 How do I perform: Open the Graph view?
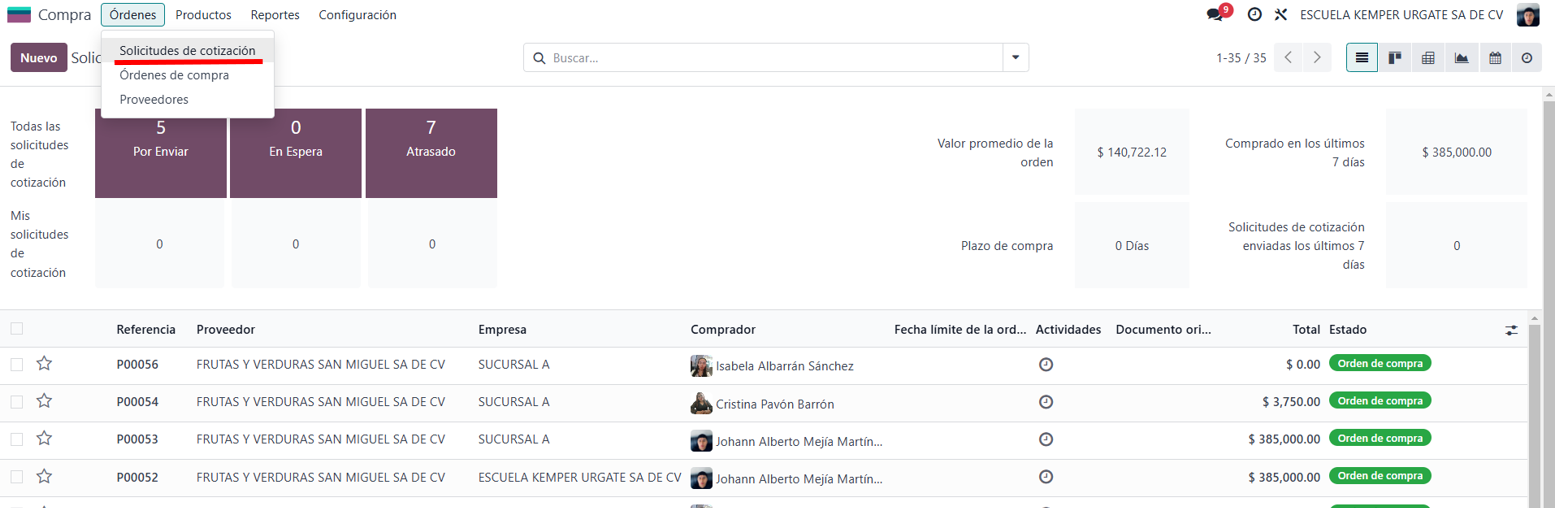(1461, 58)
